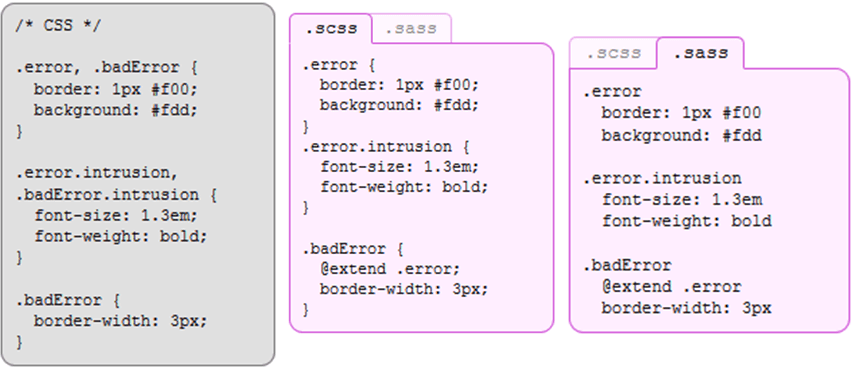Viewport: 857px width, 373px height.
Task: Click '.error.intrusion {' selector in scss panel
Action: coord(386,147)
